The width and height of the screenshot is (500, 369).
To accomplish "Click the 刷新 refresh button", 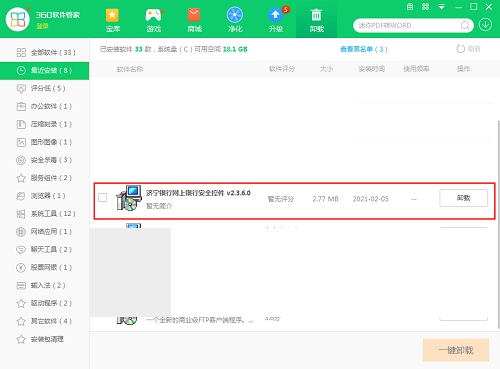I will [x=468, y=49].
